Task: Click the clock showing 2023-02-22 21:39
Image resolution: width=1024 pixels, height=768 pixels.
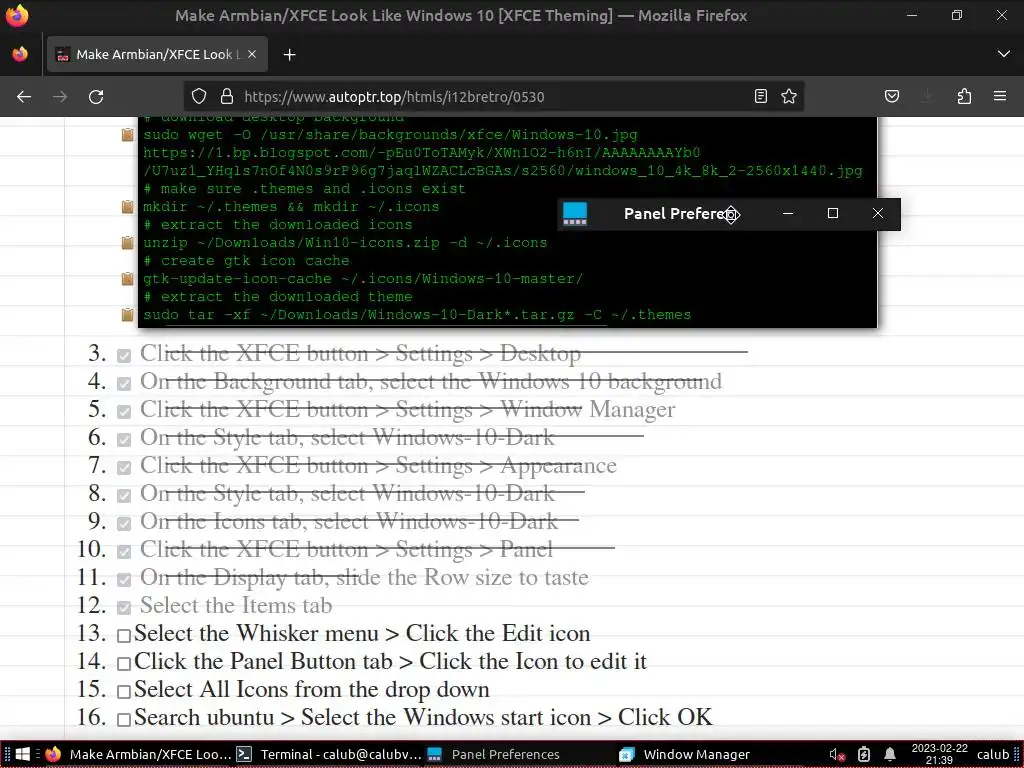Action: click(x=939, y=754)
